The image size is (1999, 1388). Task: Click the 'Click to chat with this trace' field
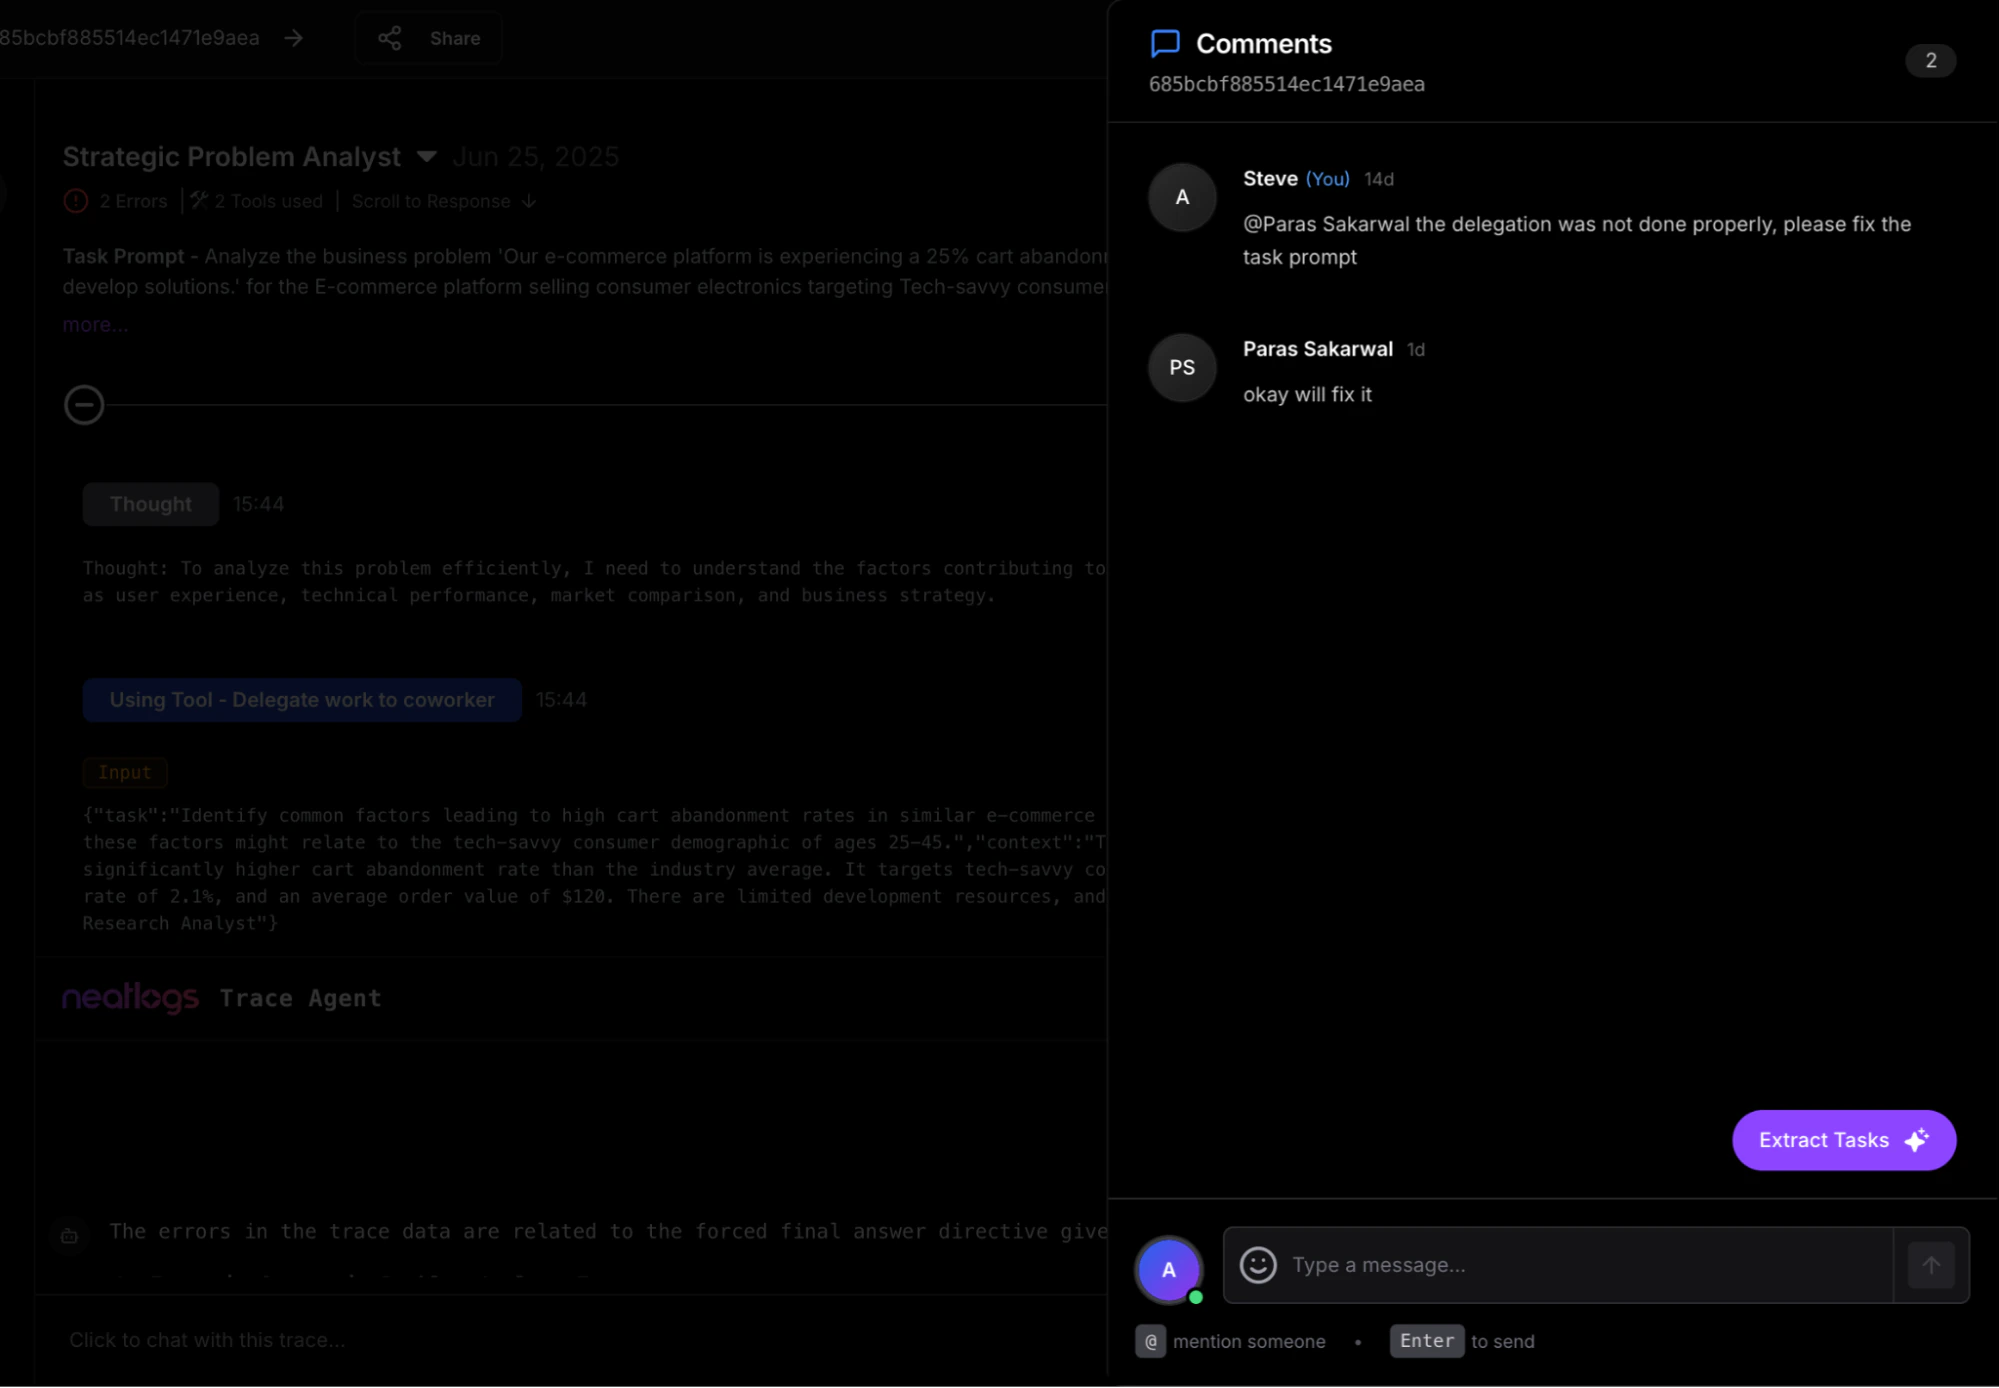pos(207,1340)
